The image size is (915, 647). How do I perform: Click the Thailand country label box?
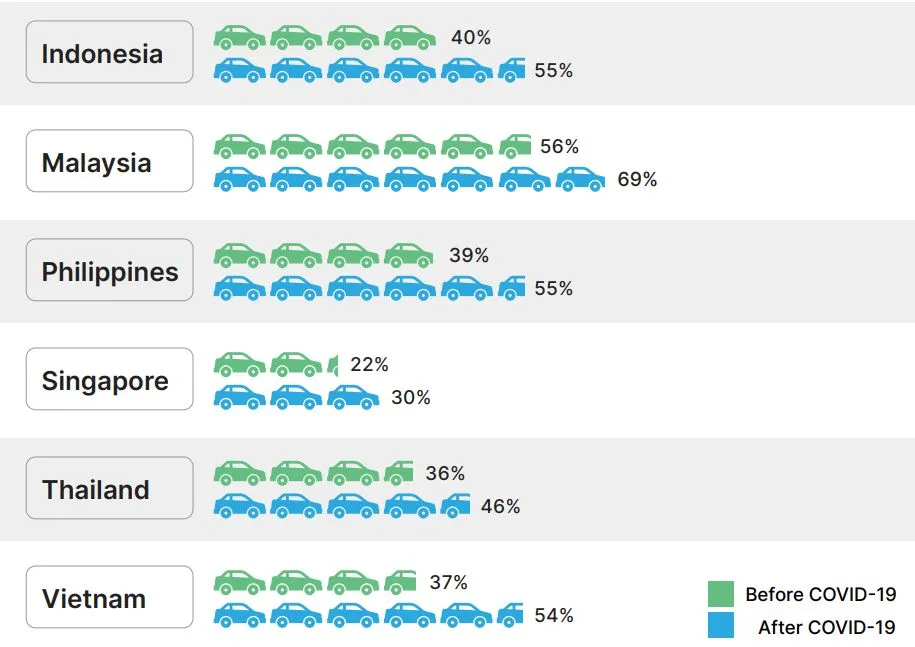click(110, 488)
